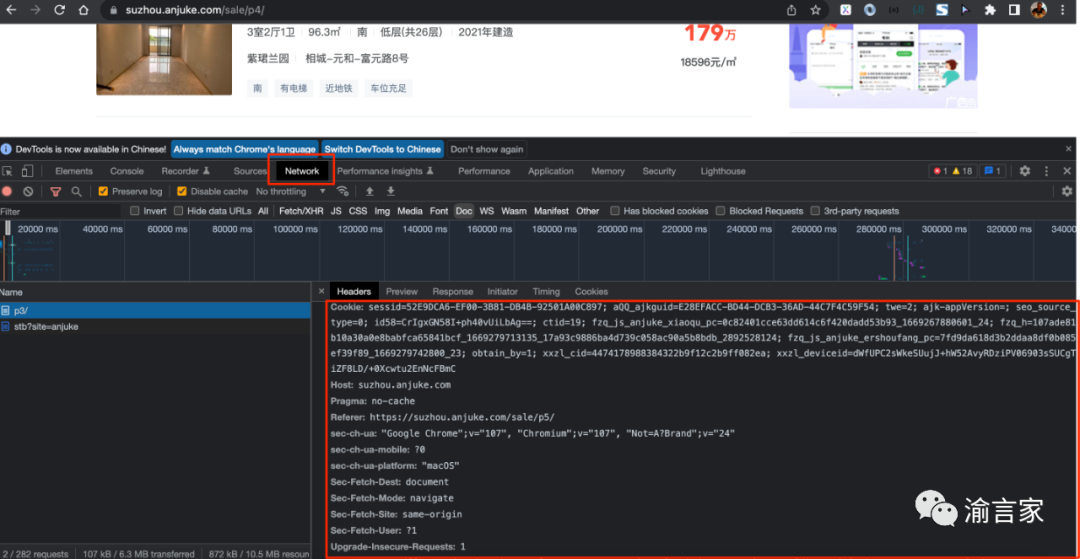This screenshot has height=559, width=1080.
Task: Switch to the Console panel tab
Action: tap(127, 171)
